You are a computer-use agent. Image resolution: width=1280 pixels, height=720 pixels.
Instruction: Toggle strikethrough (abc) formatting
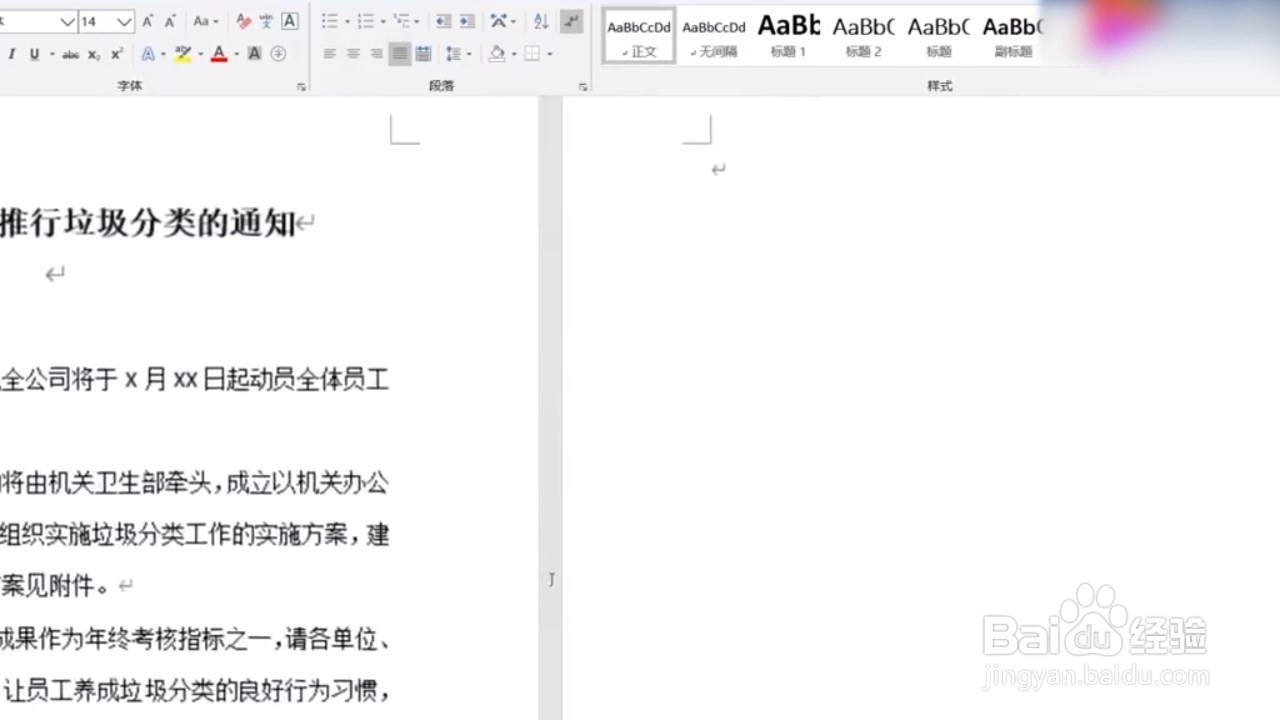(71, 54)
